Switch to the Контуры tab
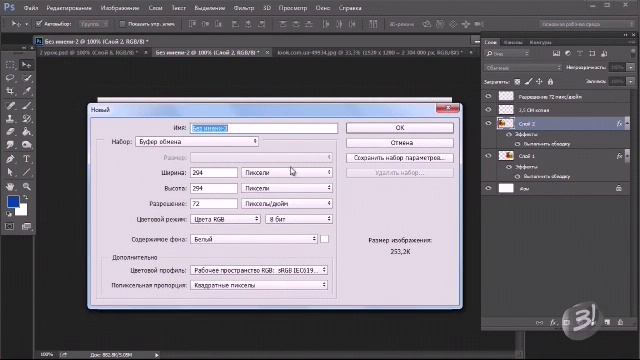Viewport: 640px width, 360px height. pos(540,42)
